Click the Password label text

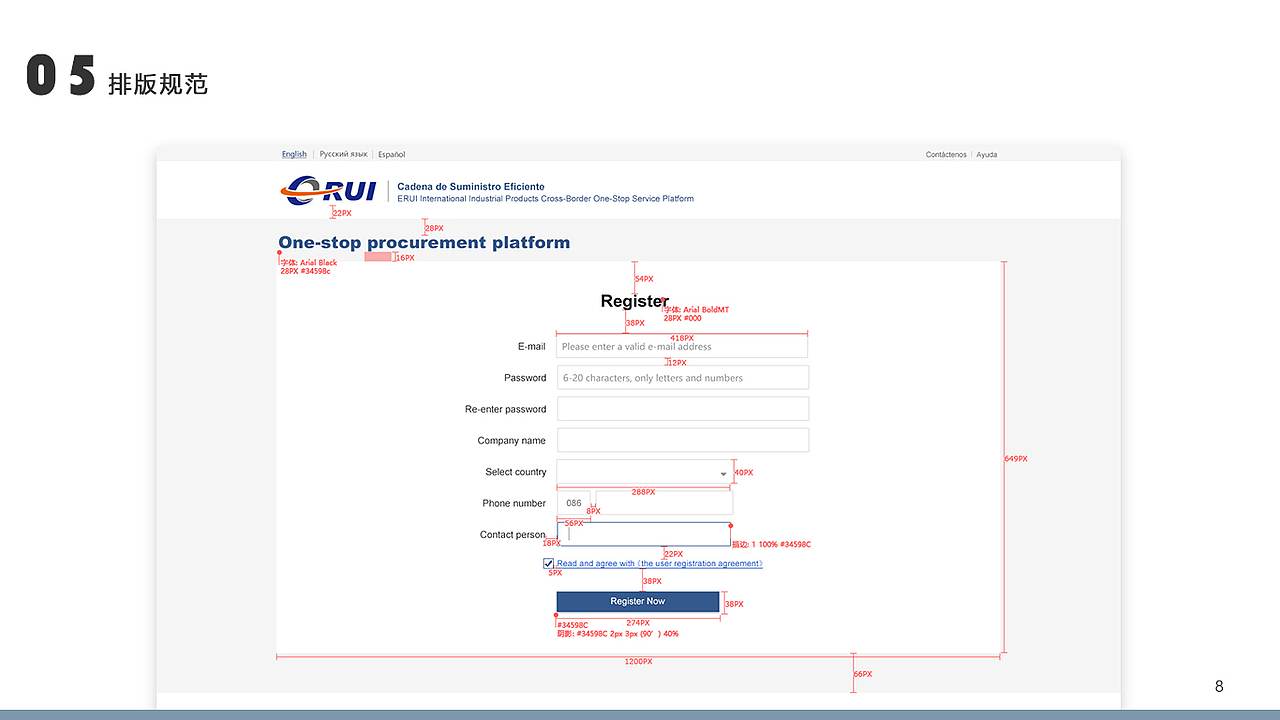coord(525,378)
